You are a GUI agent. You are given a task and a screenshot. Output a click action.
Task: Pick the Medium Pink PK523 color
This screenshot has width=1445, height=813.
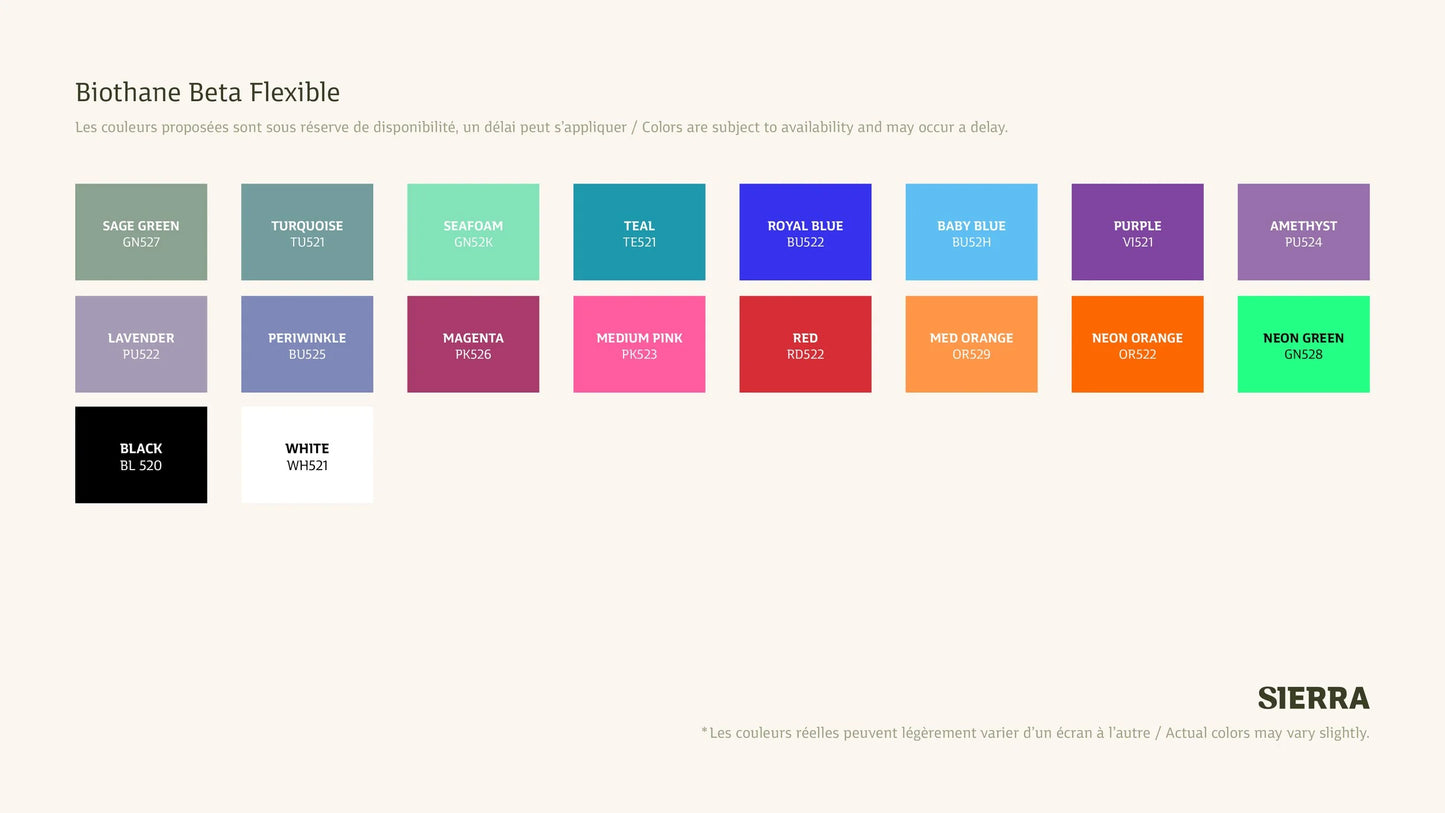pyautogui.click(x=639, y=344)
